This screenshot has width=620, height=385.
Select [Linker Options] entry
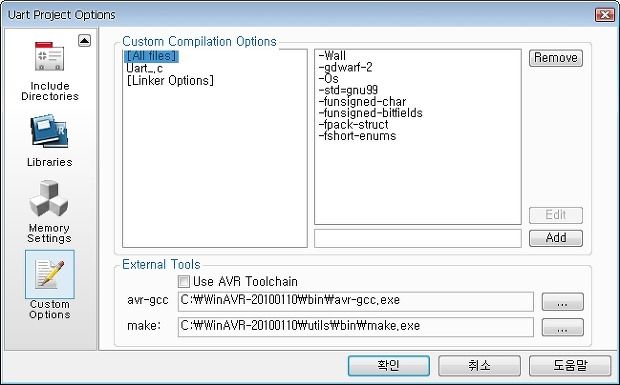[x=170, y=81]
